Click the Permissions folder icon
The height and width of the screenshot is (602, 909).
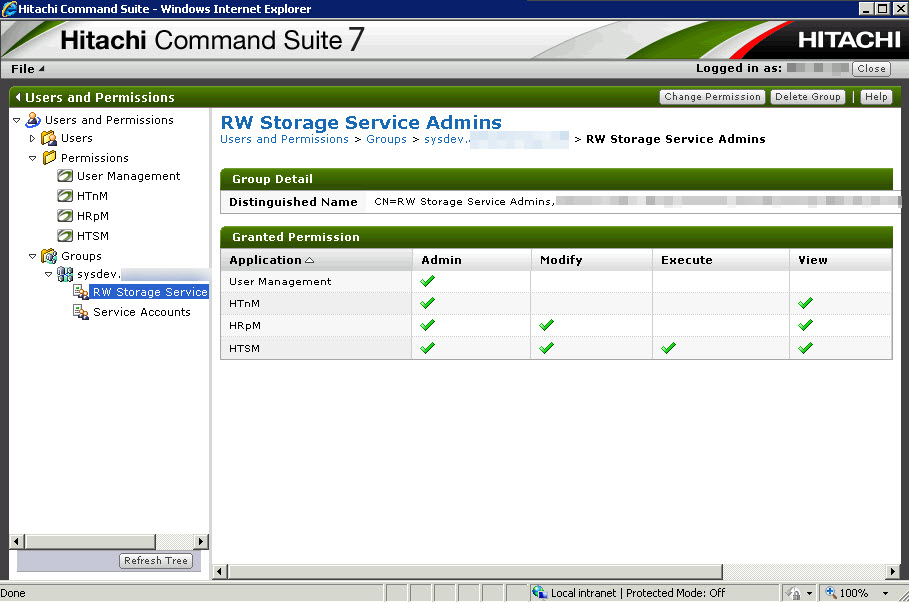[x=49, y=158]
